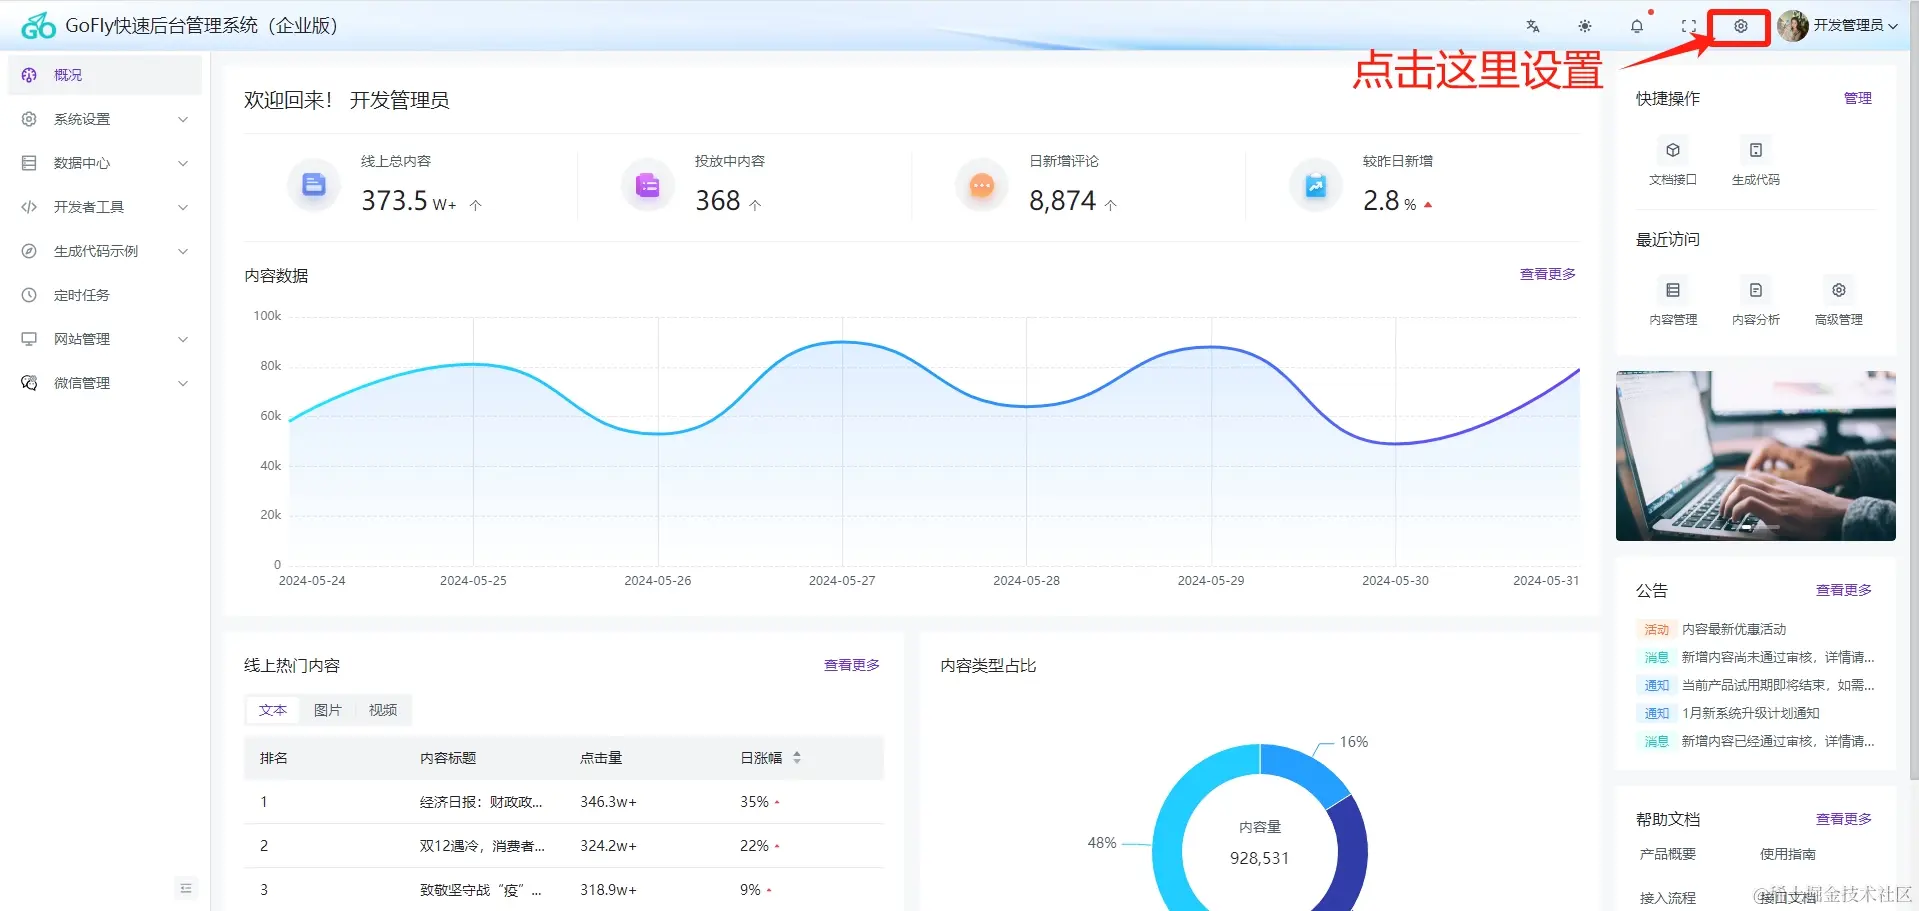1919x911 pixels.
Task: Click the 324.2w+ click count cell
Action: pos(608,846)
